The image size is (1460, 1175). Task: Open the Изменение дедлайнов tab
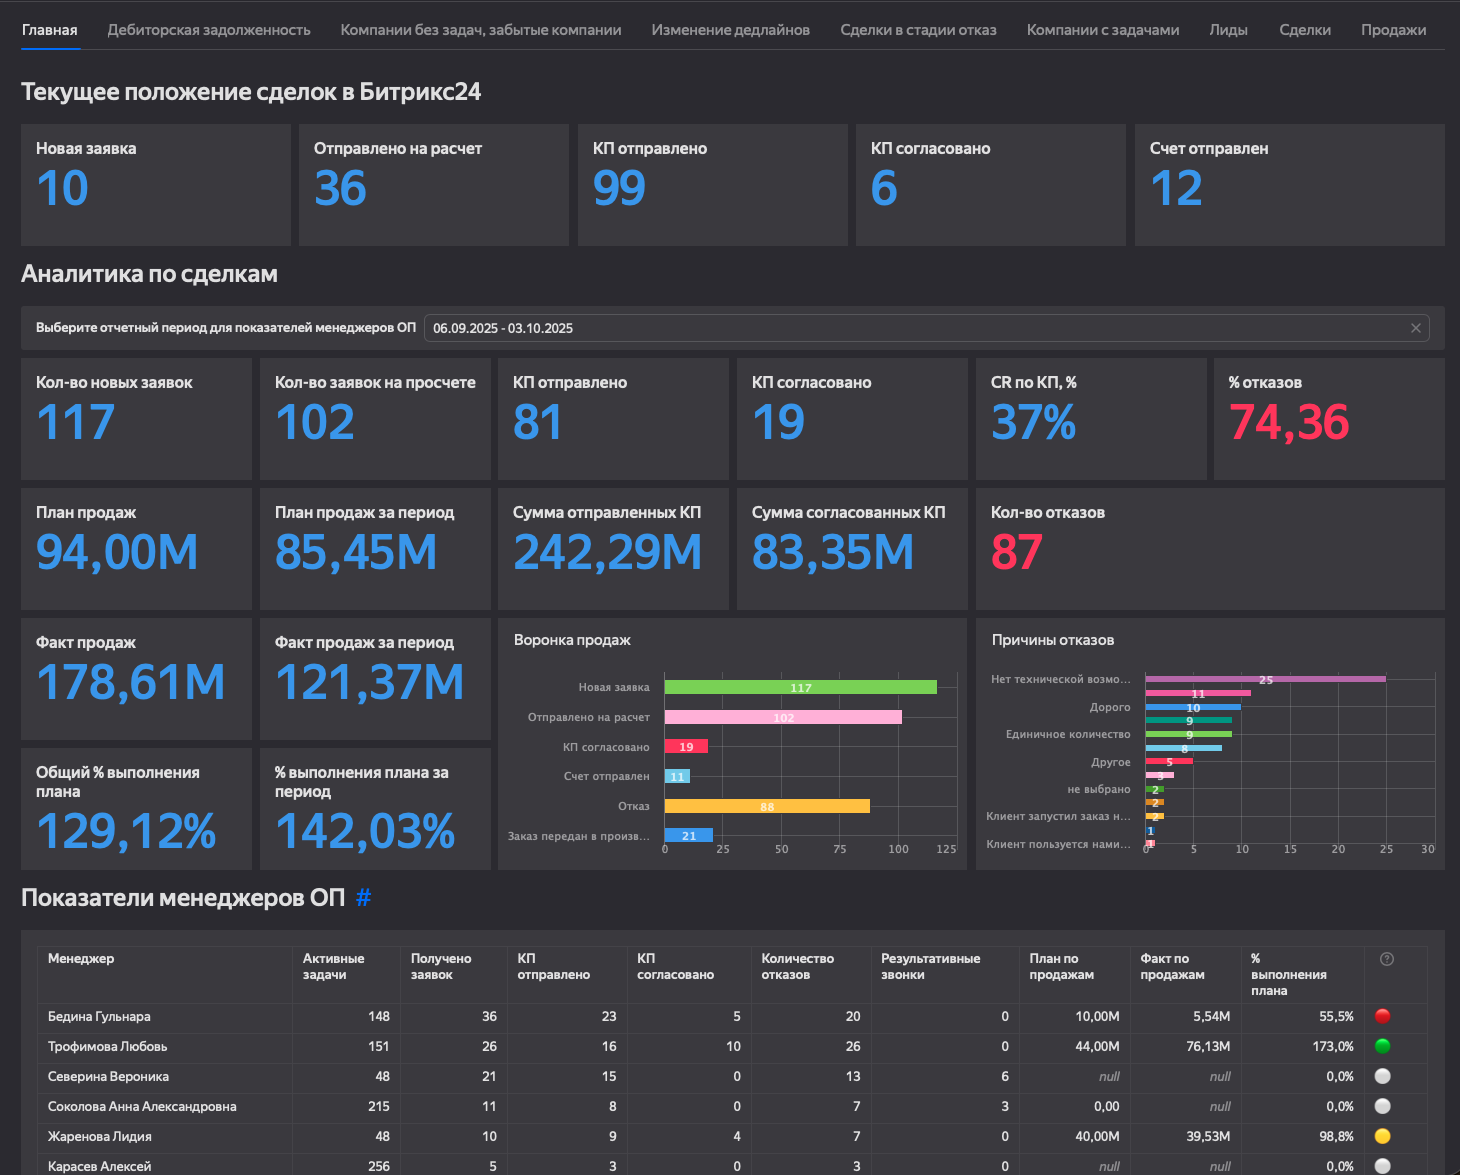[x=730, y=30]
